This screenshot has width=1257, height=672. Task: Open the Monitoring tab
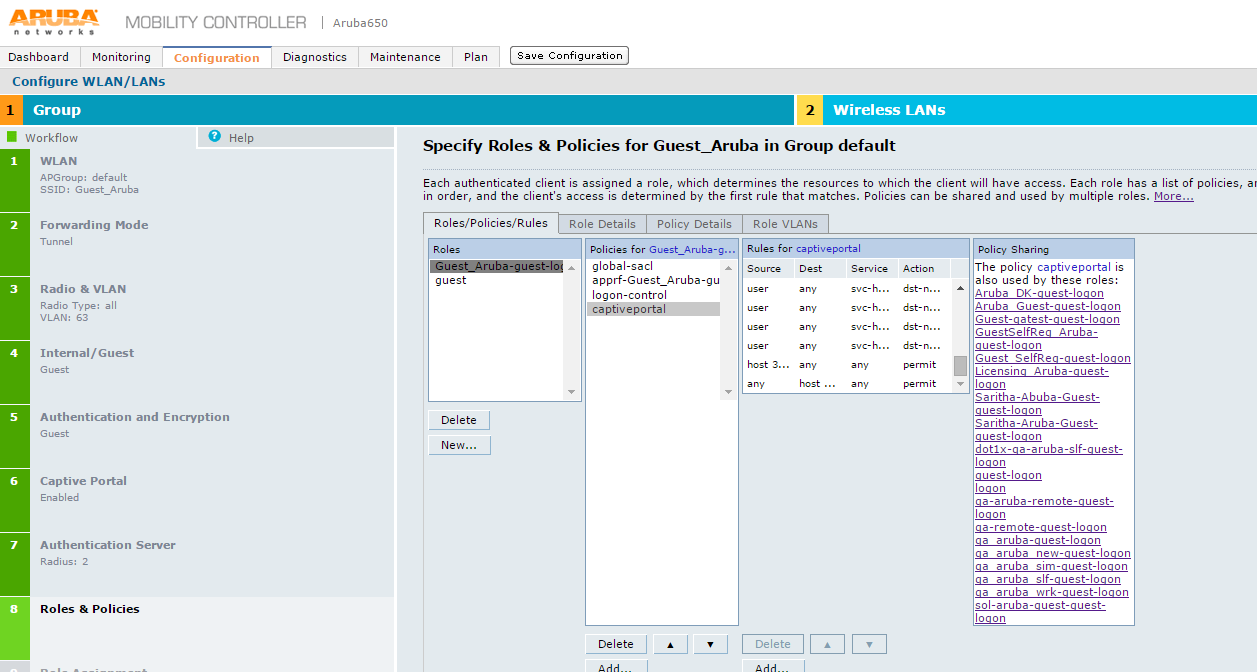(x=121, y=57)
